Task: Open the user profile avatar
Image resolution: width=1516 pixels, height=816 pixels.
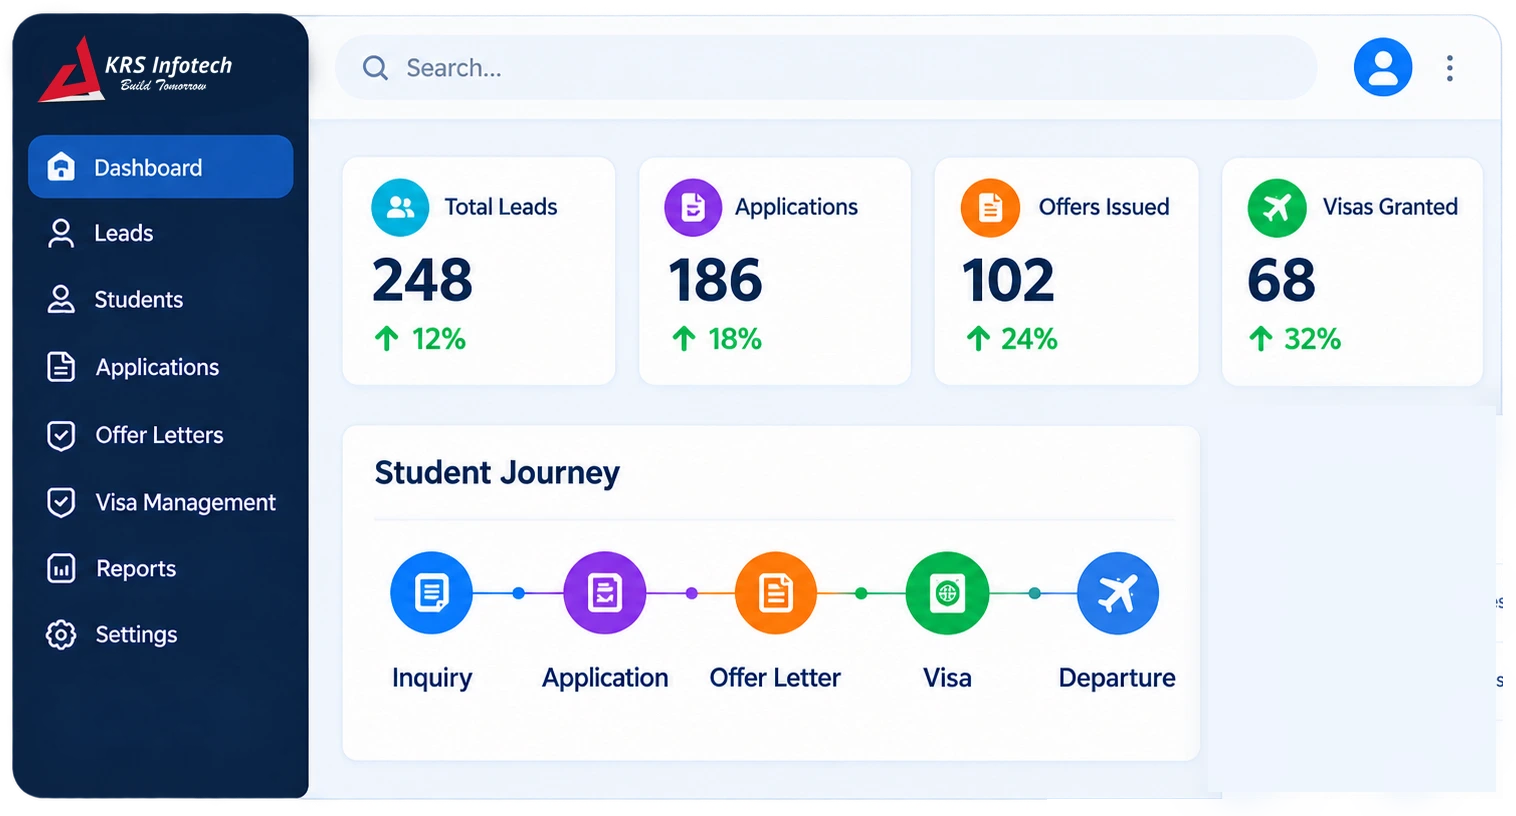Action: (1383, 67)
